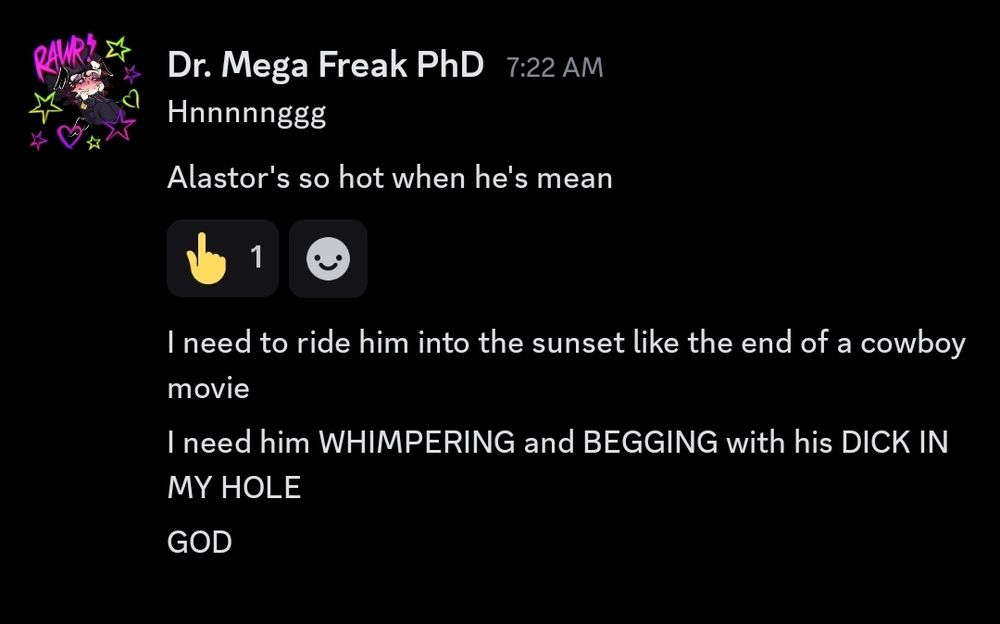This screenshot has width=1000, height=624.
Task: Select the 'Hnnnnnggg' message line
Action: coord(247,114)
